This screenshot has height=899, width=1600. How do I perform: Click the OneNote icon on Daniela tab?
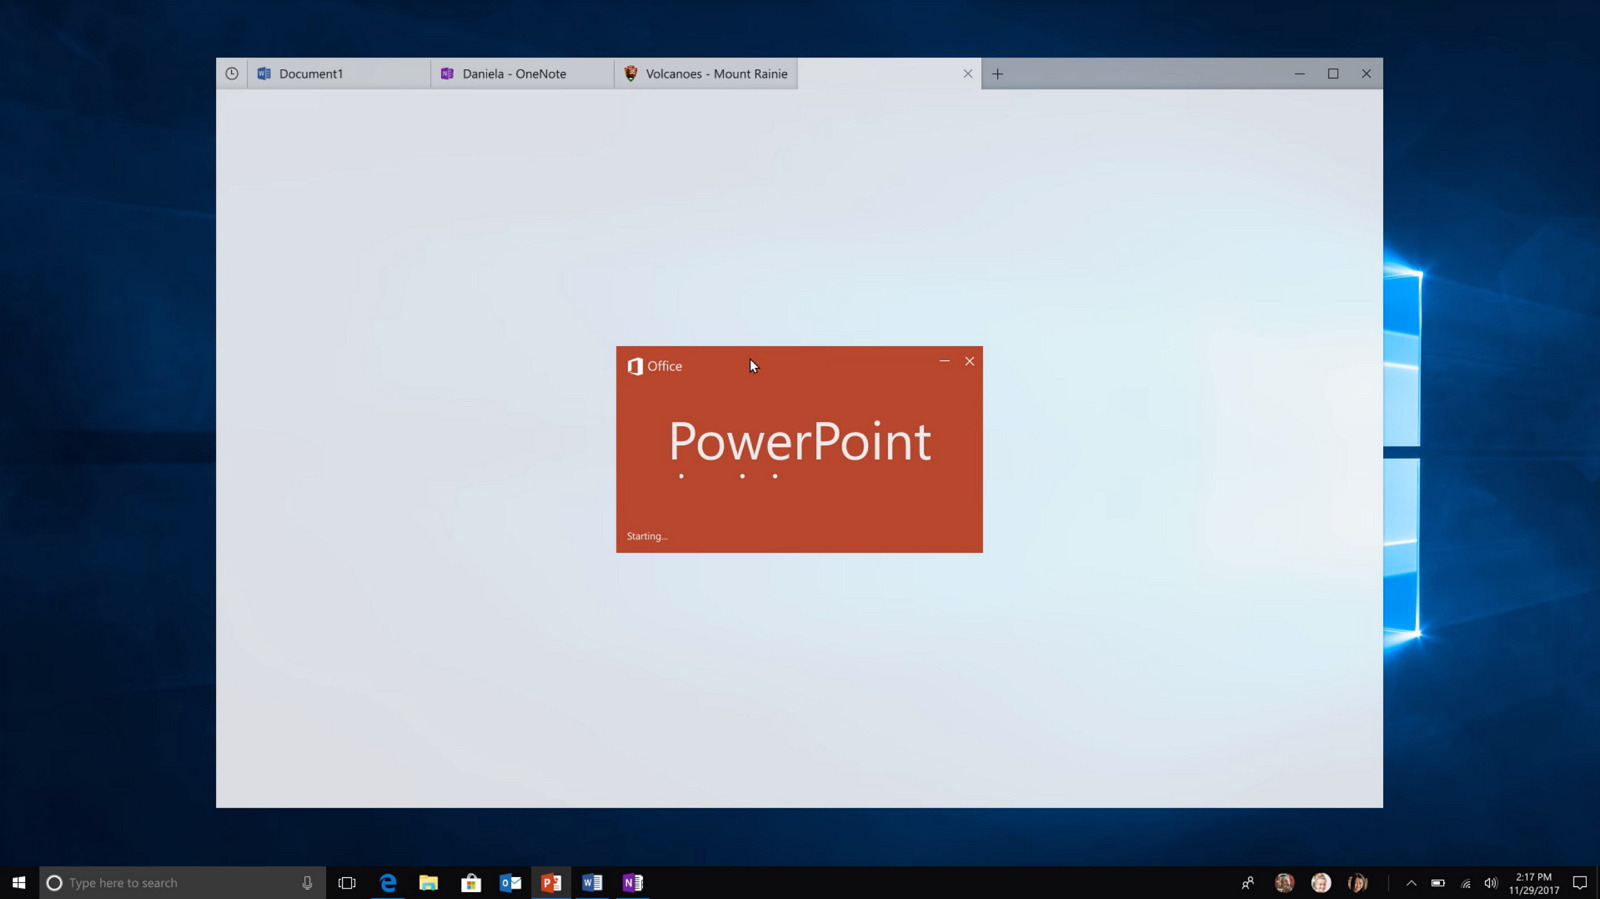point(447,73)
